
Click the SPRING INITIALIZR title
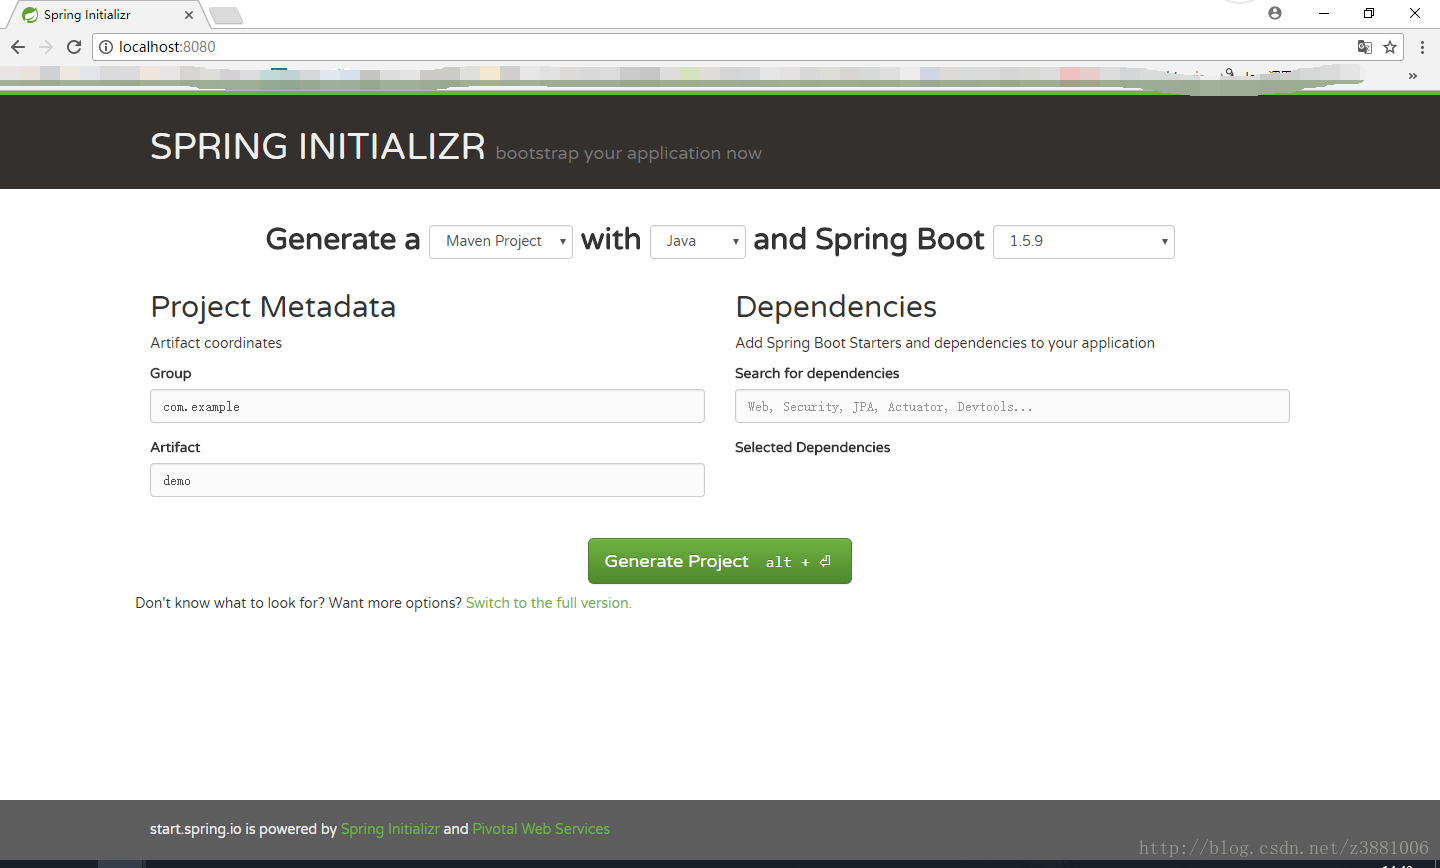point(318,147)
